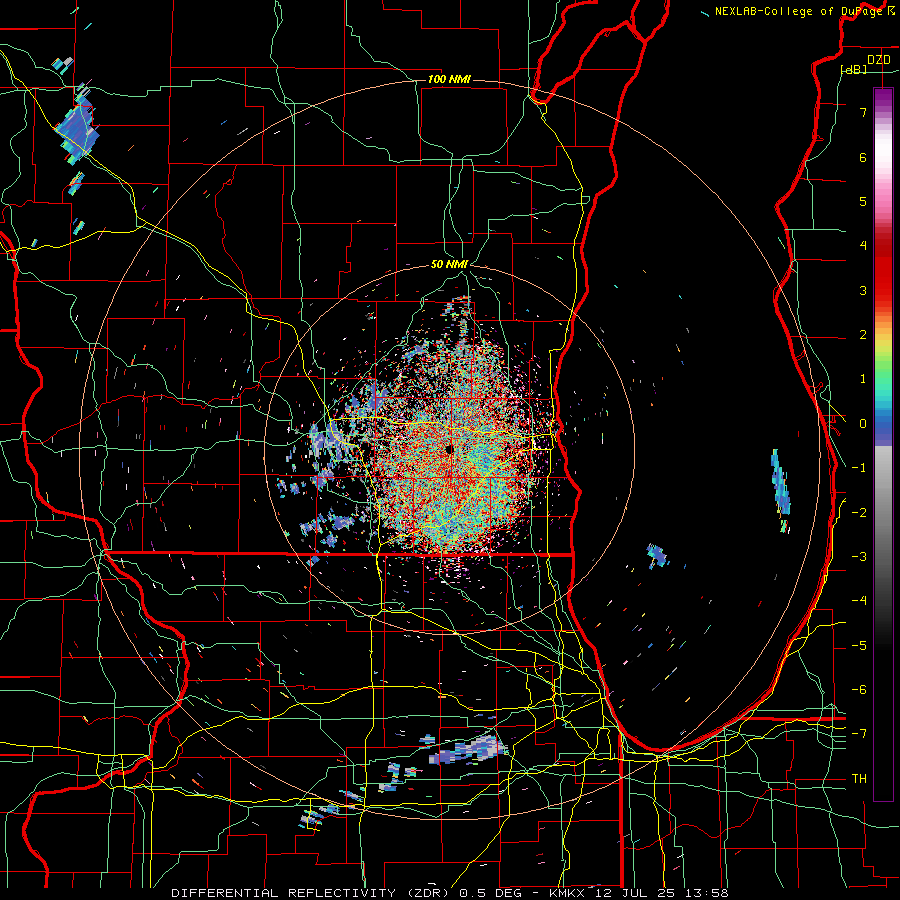Image resolution: width=900 pixels, height=900 pixels.
Task: Click the 7 value on the ZDR scale
Action: point(863,112)
